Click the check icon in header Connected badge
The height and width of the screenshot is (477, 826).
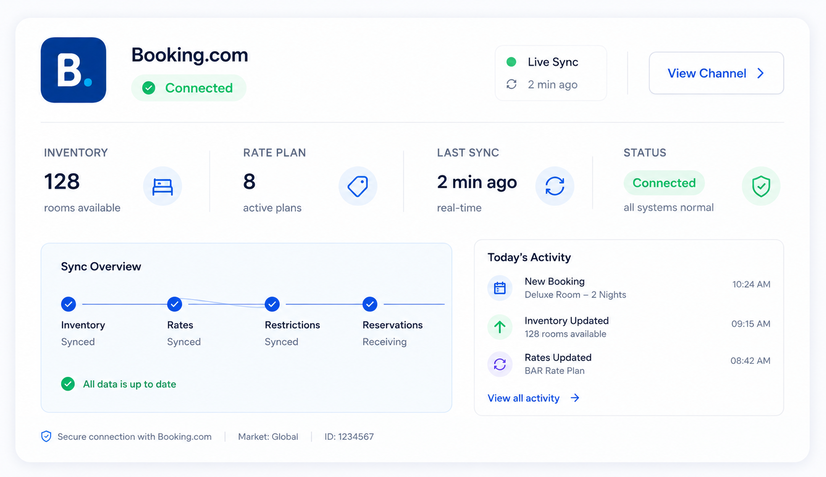pyautogui.click(x=149, y=88)
